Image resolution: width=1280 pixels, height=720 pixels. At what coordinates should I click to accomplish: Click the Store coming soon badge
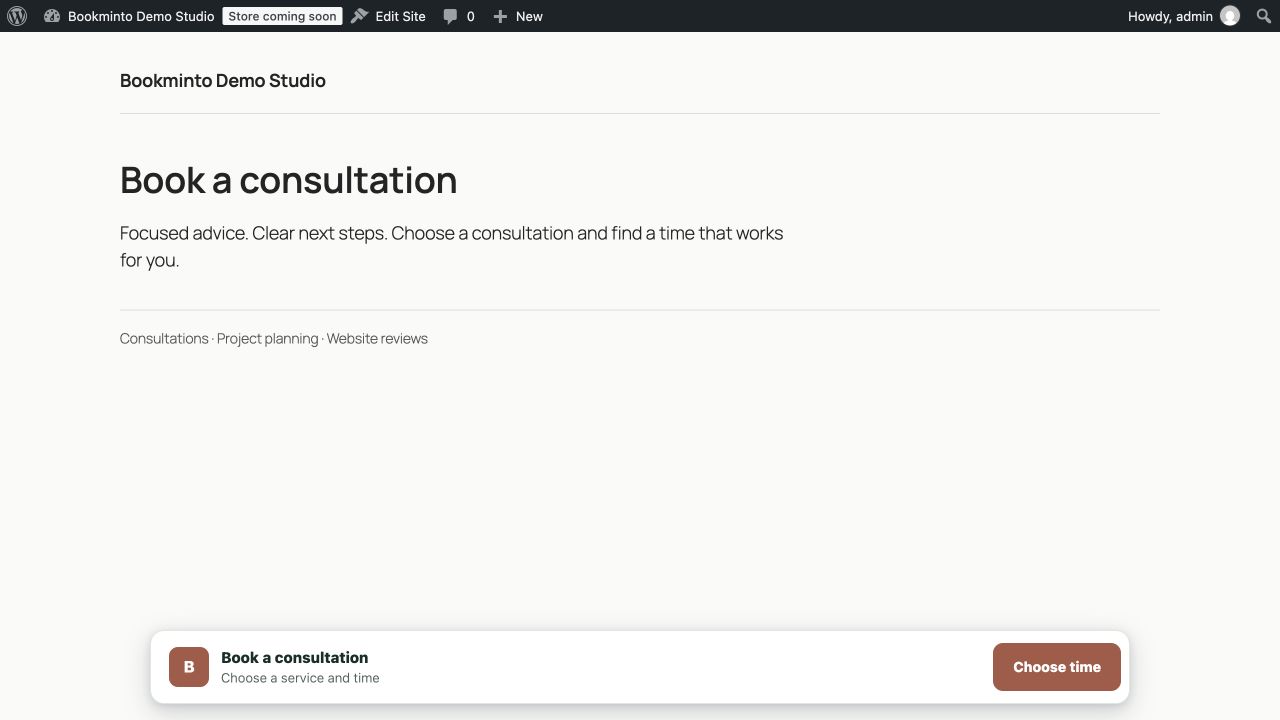(282, 16)
